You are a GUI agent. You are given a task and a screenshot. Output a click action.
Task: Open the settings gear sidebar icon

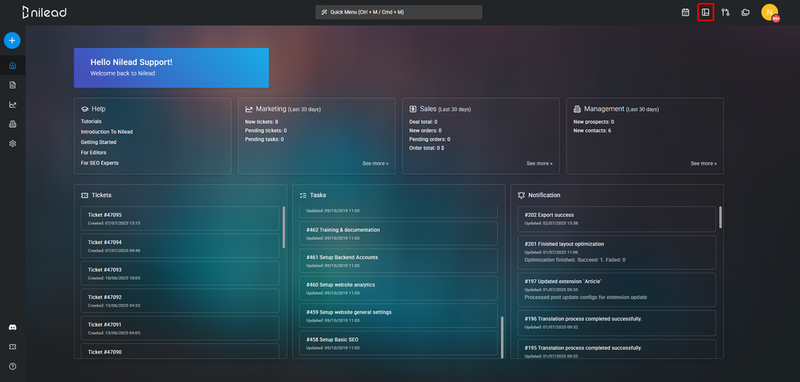(12, 144)
